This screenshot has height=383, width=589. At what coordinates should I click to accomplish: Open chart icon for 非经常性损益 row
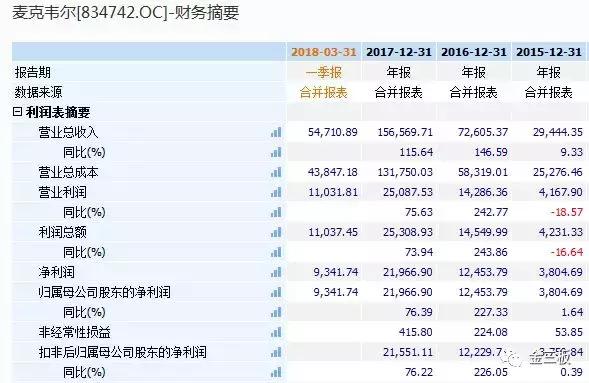[x=276, y=332]
